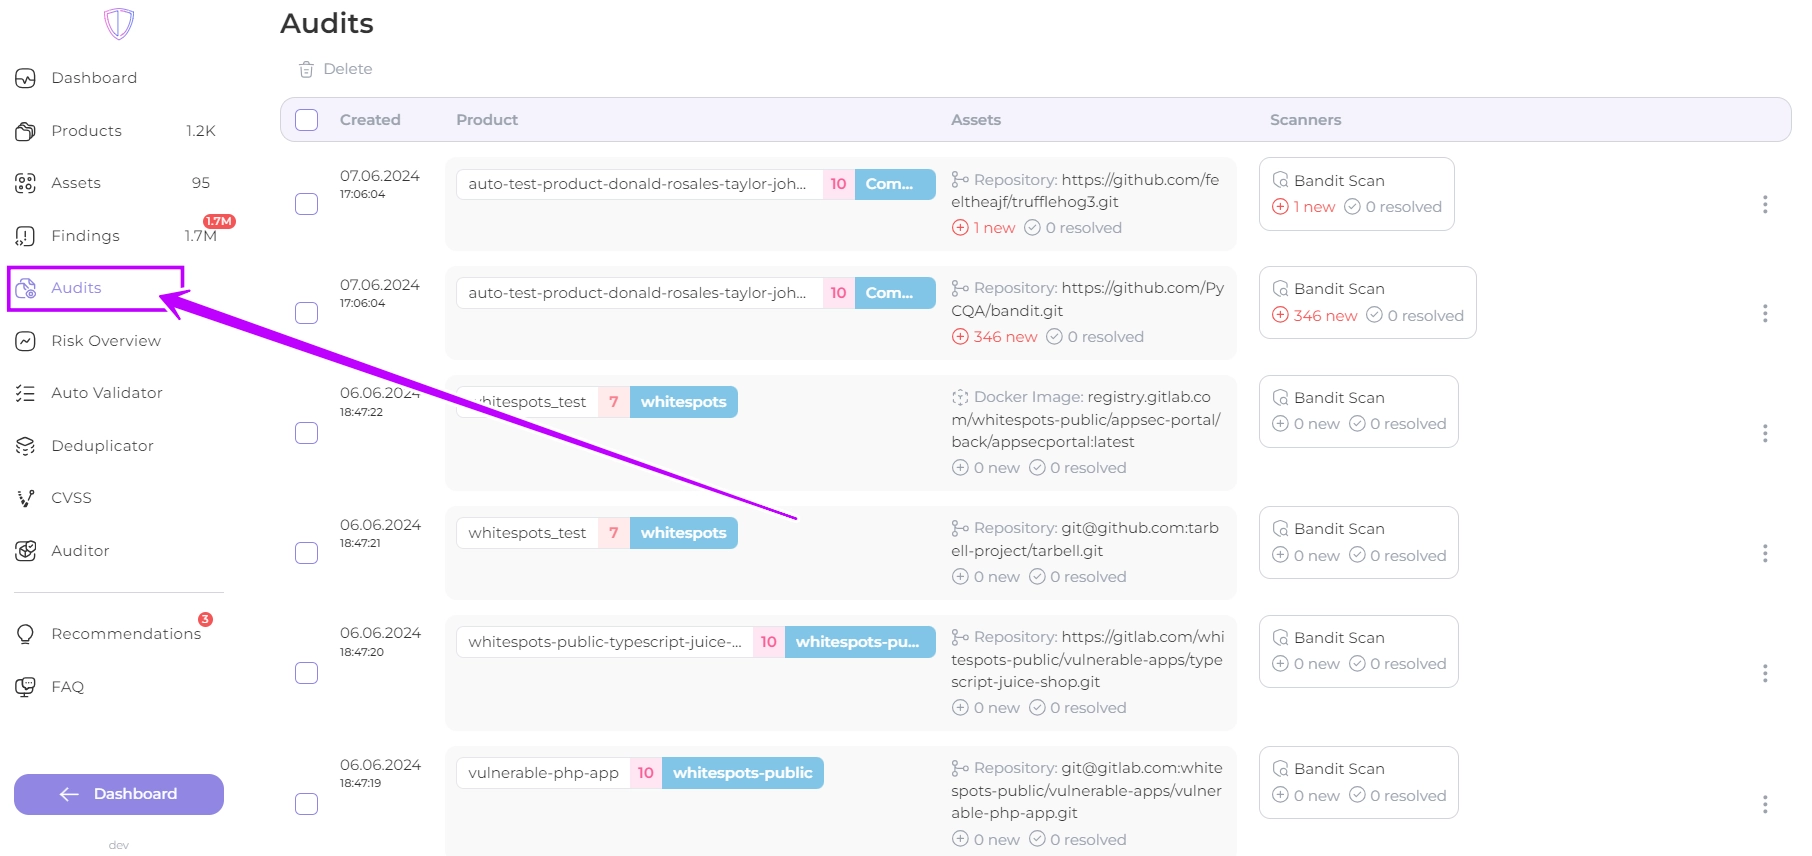The image size is (1812, 856).
Task: Click the purple Dashboard back button
Action: (119, 794)
